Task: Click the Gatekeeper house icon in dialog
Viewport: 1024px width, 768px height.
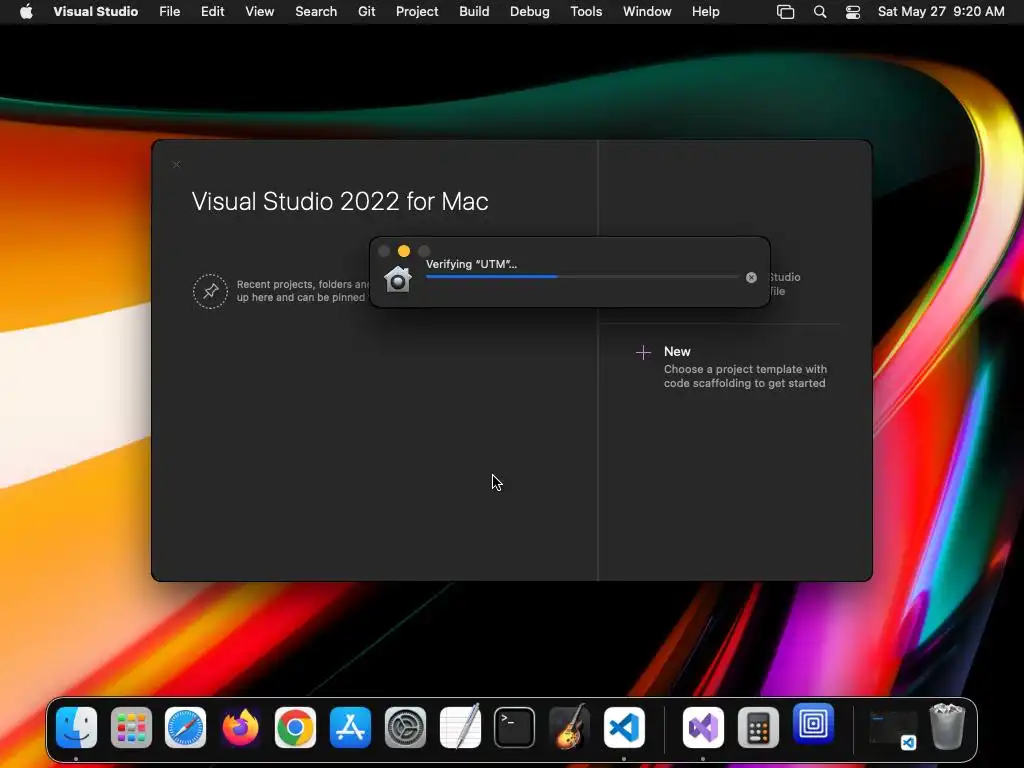Action: point(398,279)
